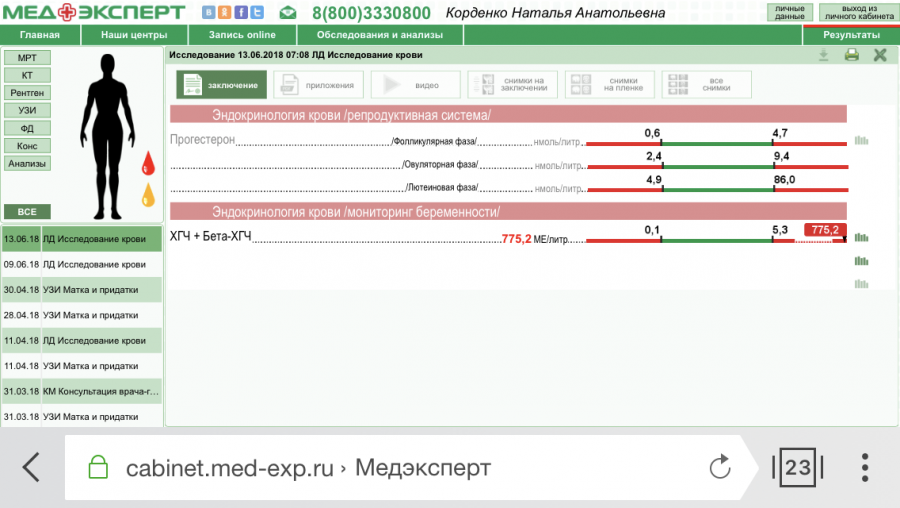Open the browser tabs counter showing 23
Screen dimensions: 900x508
coord(798,467)
